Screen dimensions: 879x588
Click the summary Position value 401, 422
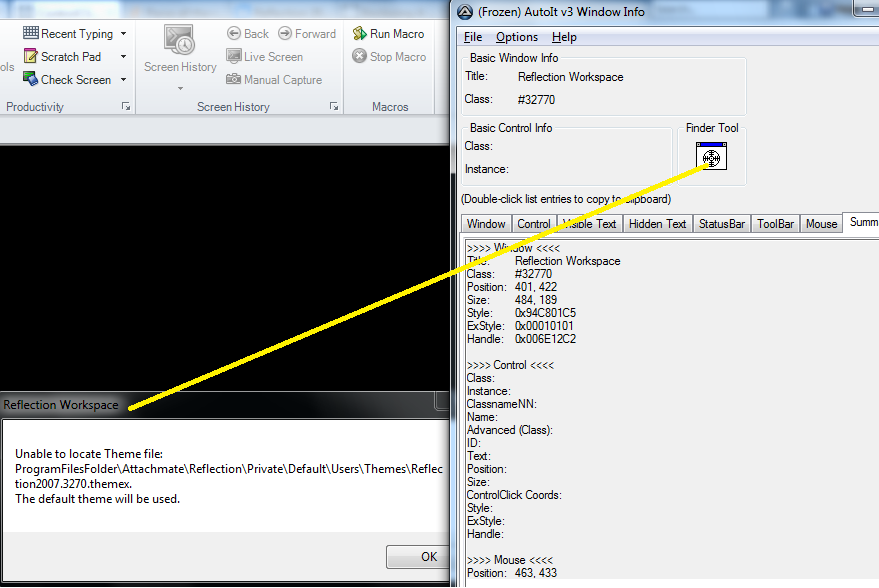(536, 287)
